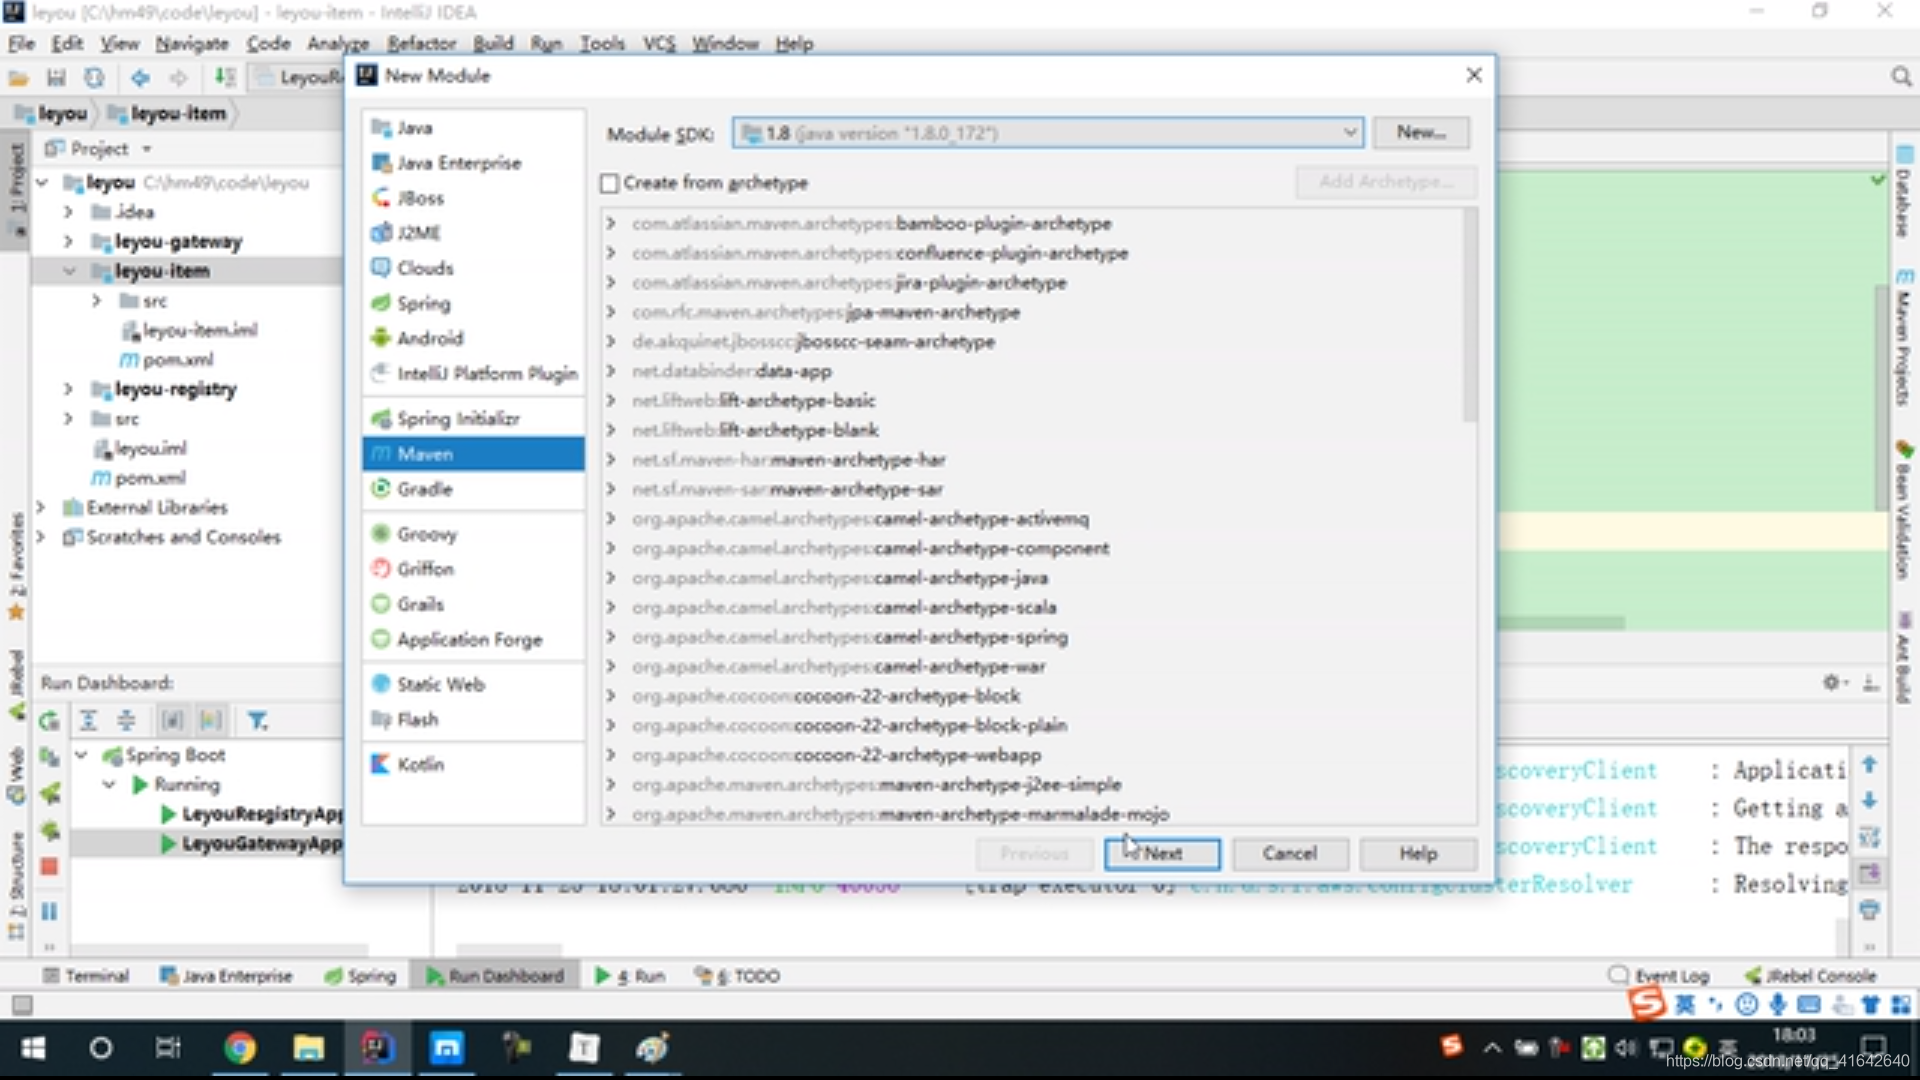Image resolution: width=1920 pixels, height=1080 pixels.
Task: Open the File menu
Action: coord(21,43)
